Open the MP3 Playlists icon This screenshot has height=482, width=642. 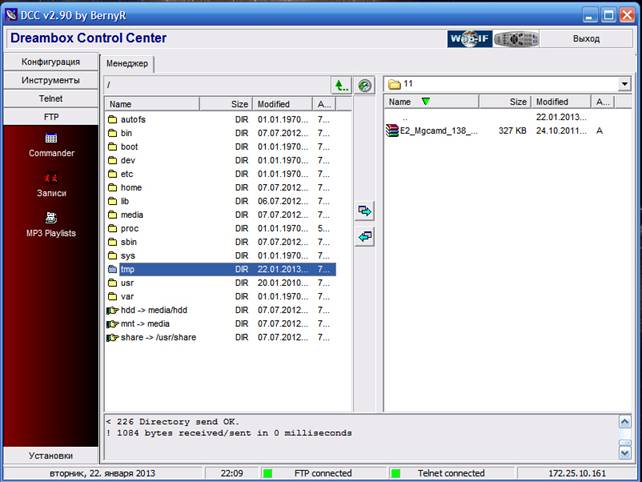(51, 225)
